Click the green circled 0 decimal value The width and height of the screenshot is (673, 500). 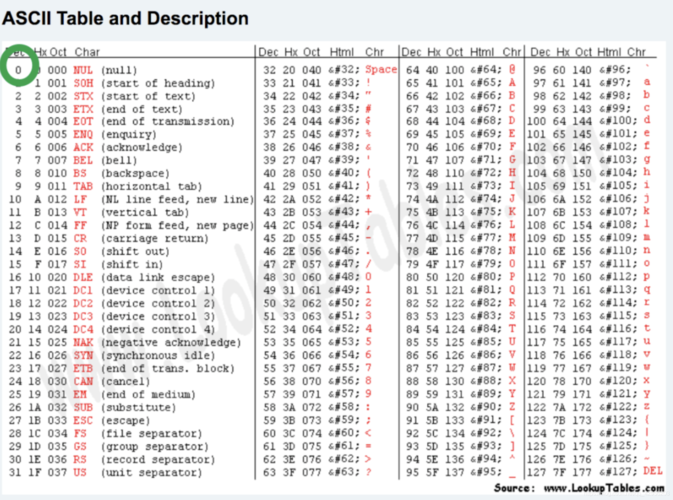tap(18, 70)
